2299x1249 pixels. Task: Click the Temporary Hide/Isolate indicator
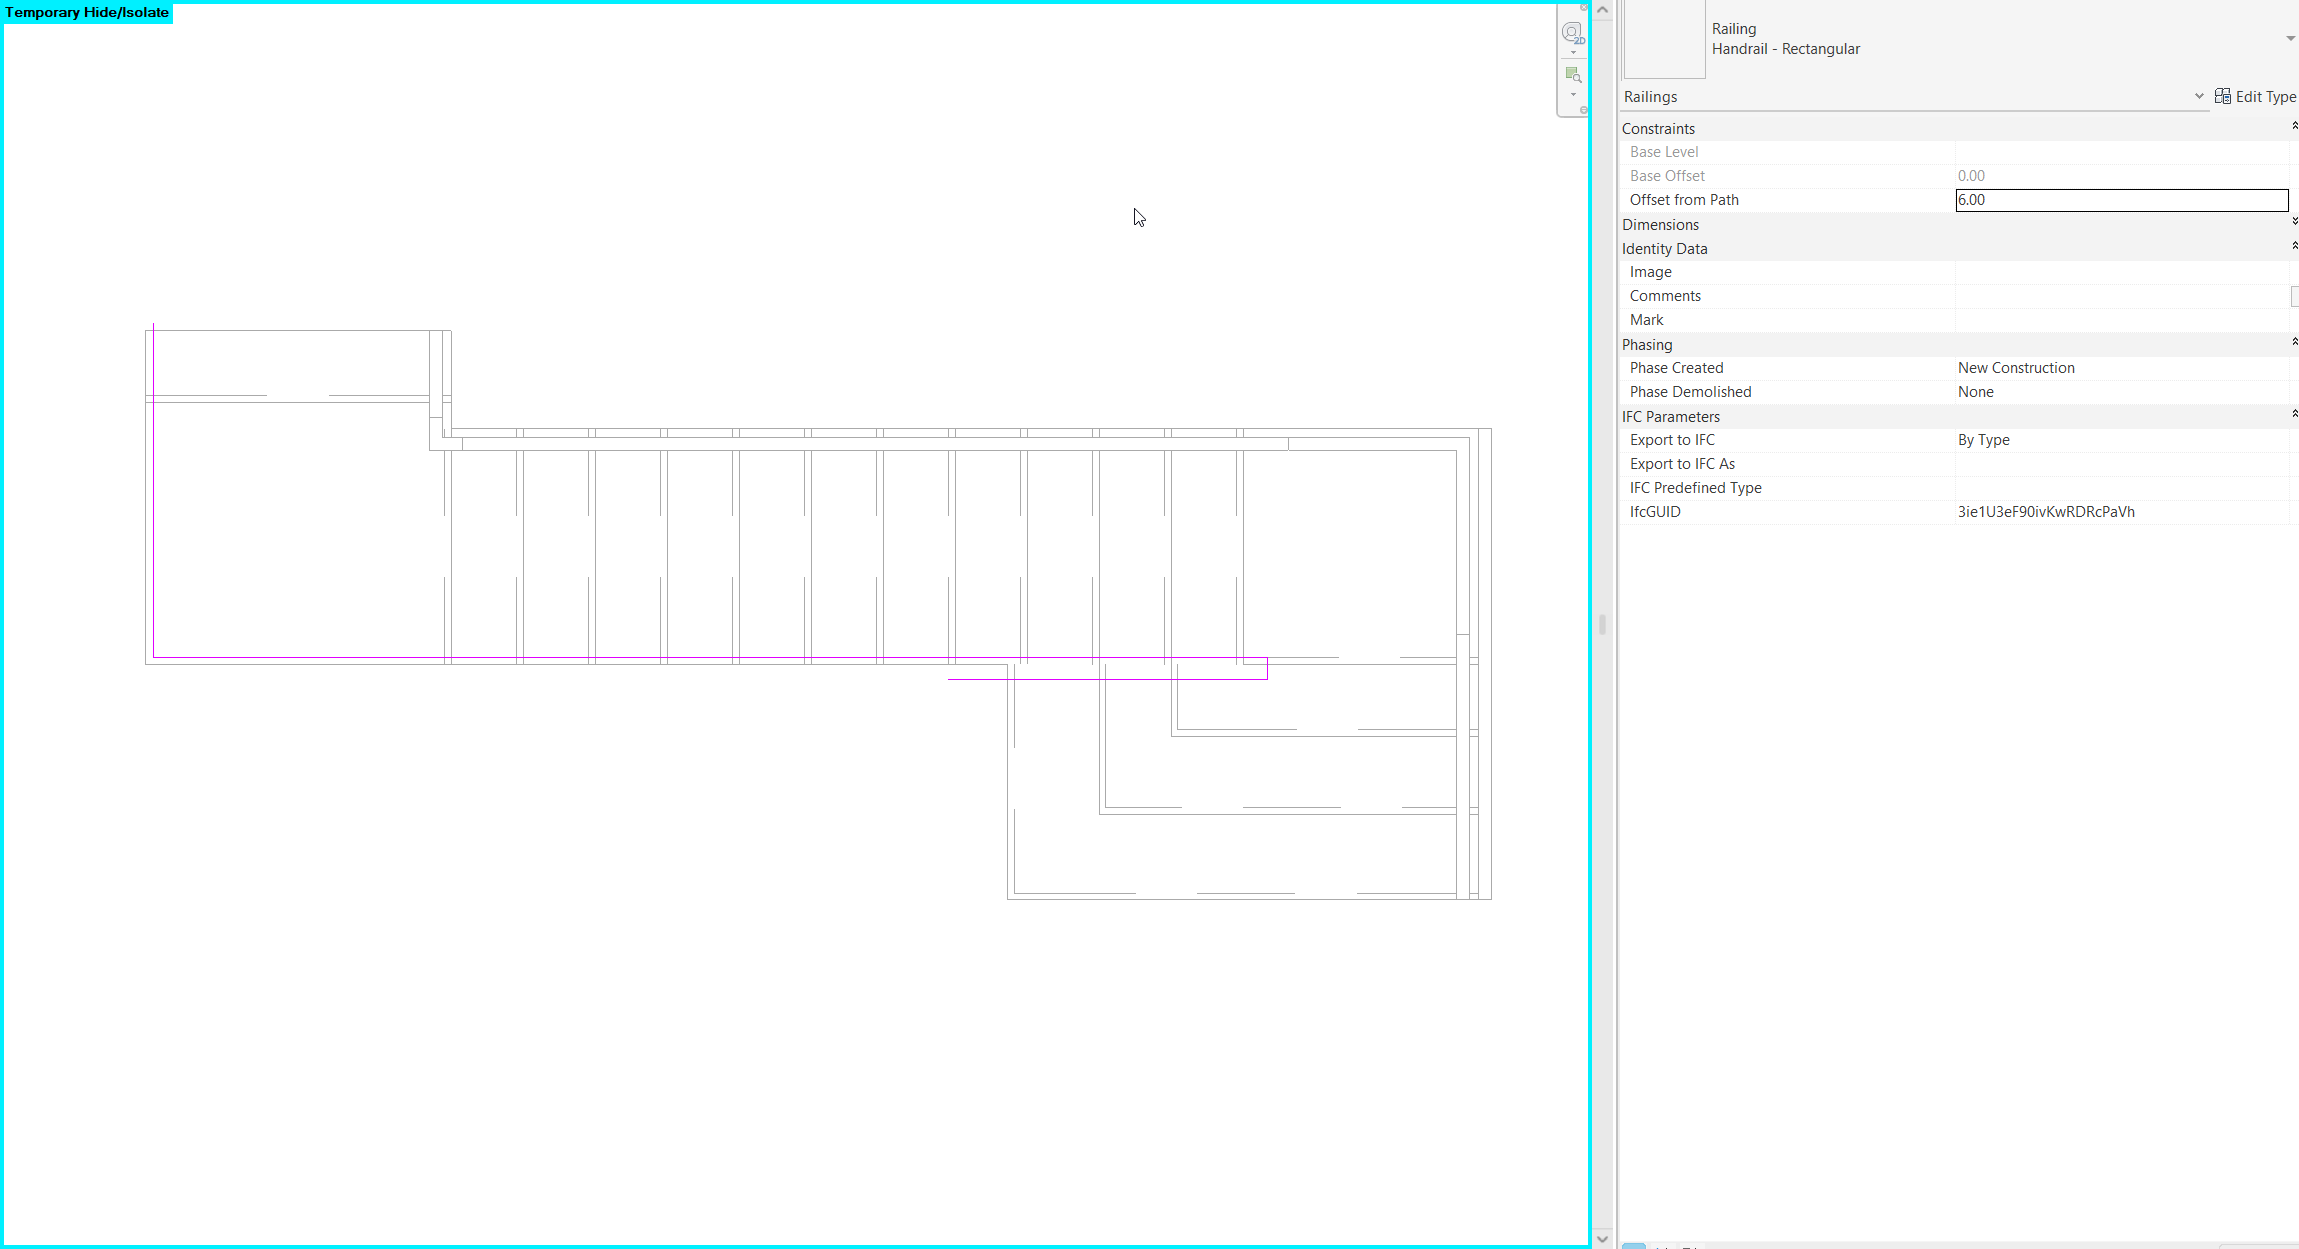[x=86, y=12]
